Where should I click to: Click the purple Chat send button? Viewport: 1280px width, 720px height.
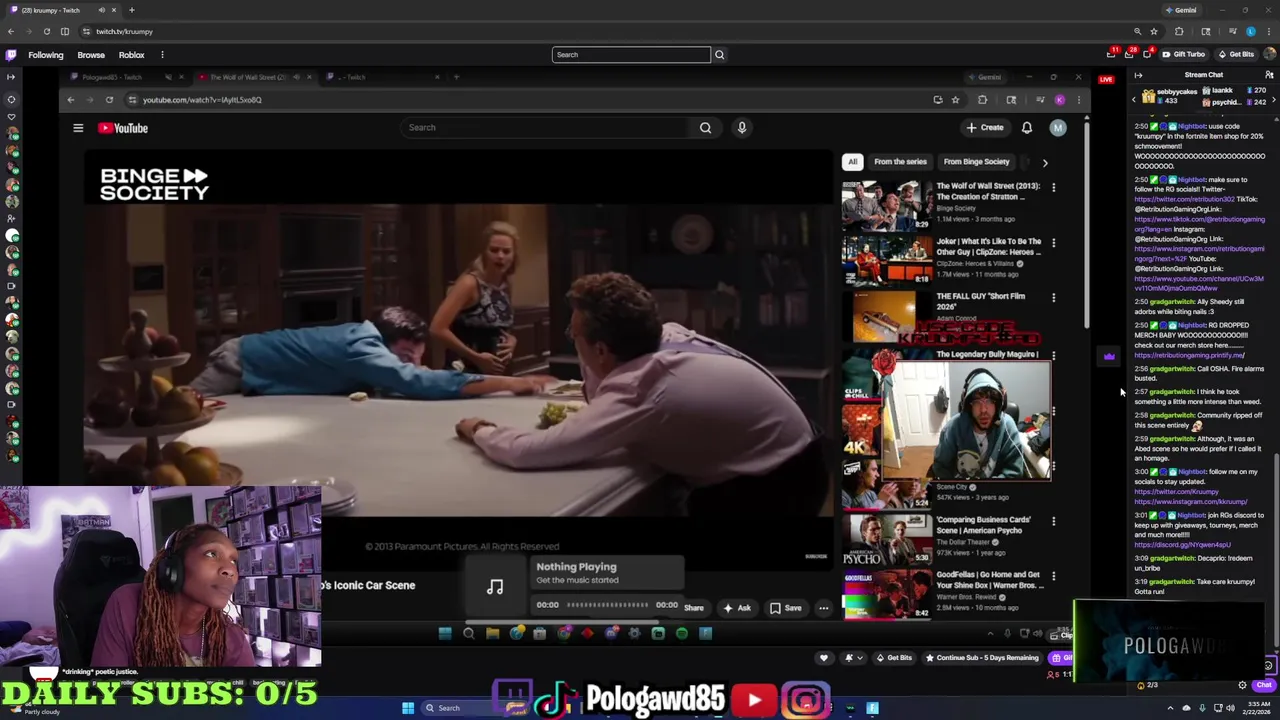[x=1264, y=685]
